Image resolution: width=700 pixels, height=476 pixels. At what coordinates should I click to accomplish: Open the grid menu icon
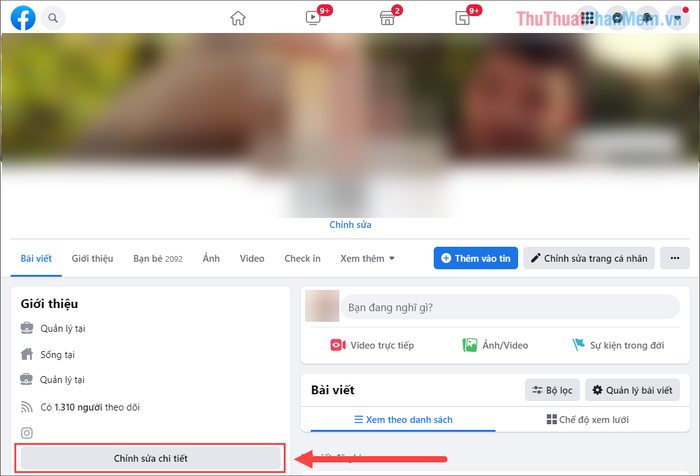point(588,18)
